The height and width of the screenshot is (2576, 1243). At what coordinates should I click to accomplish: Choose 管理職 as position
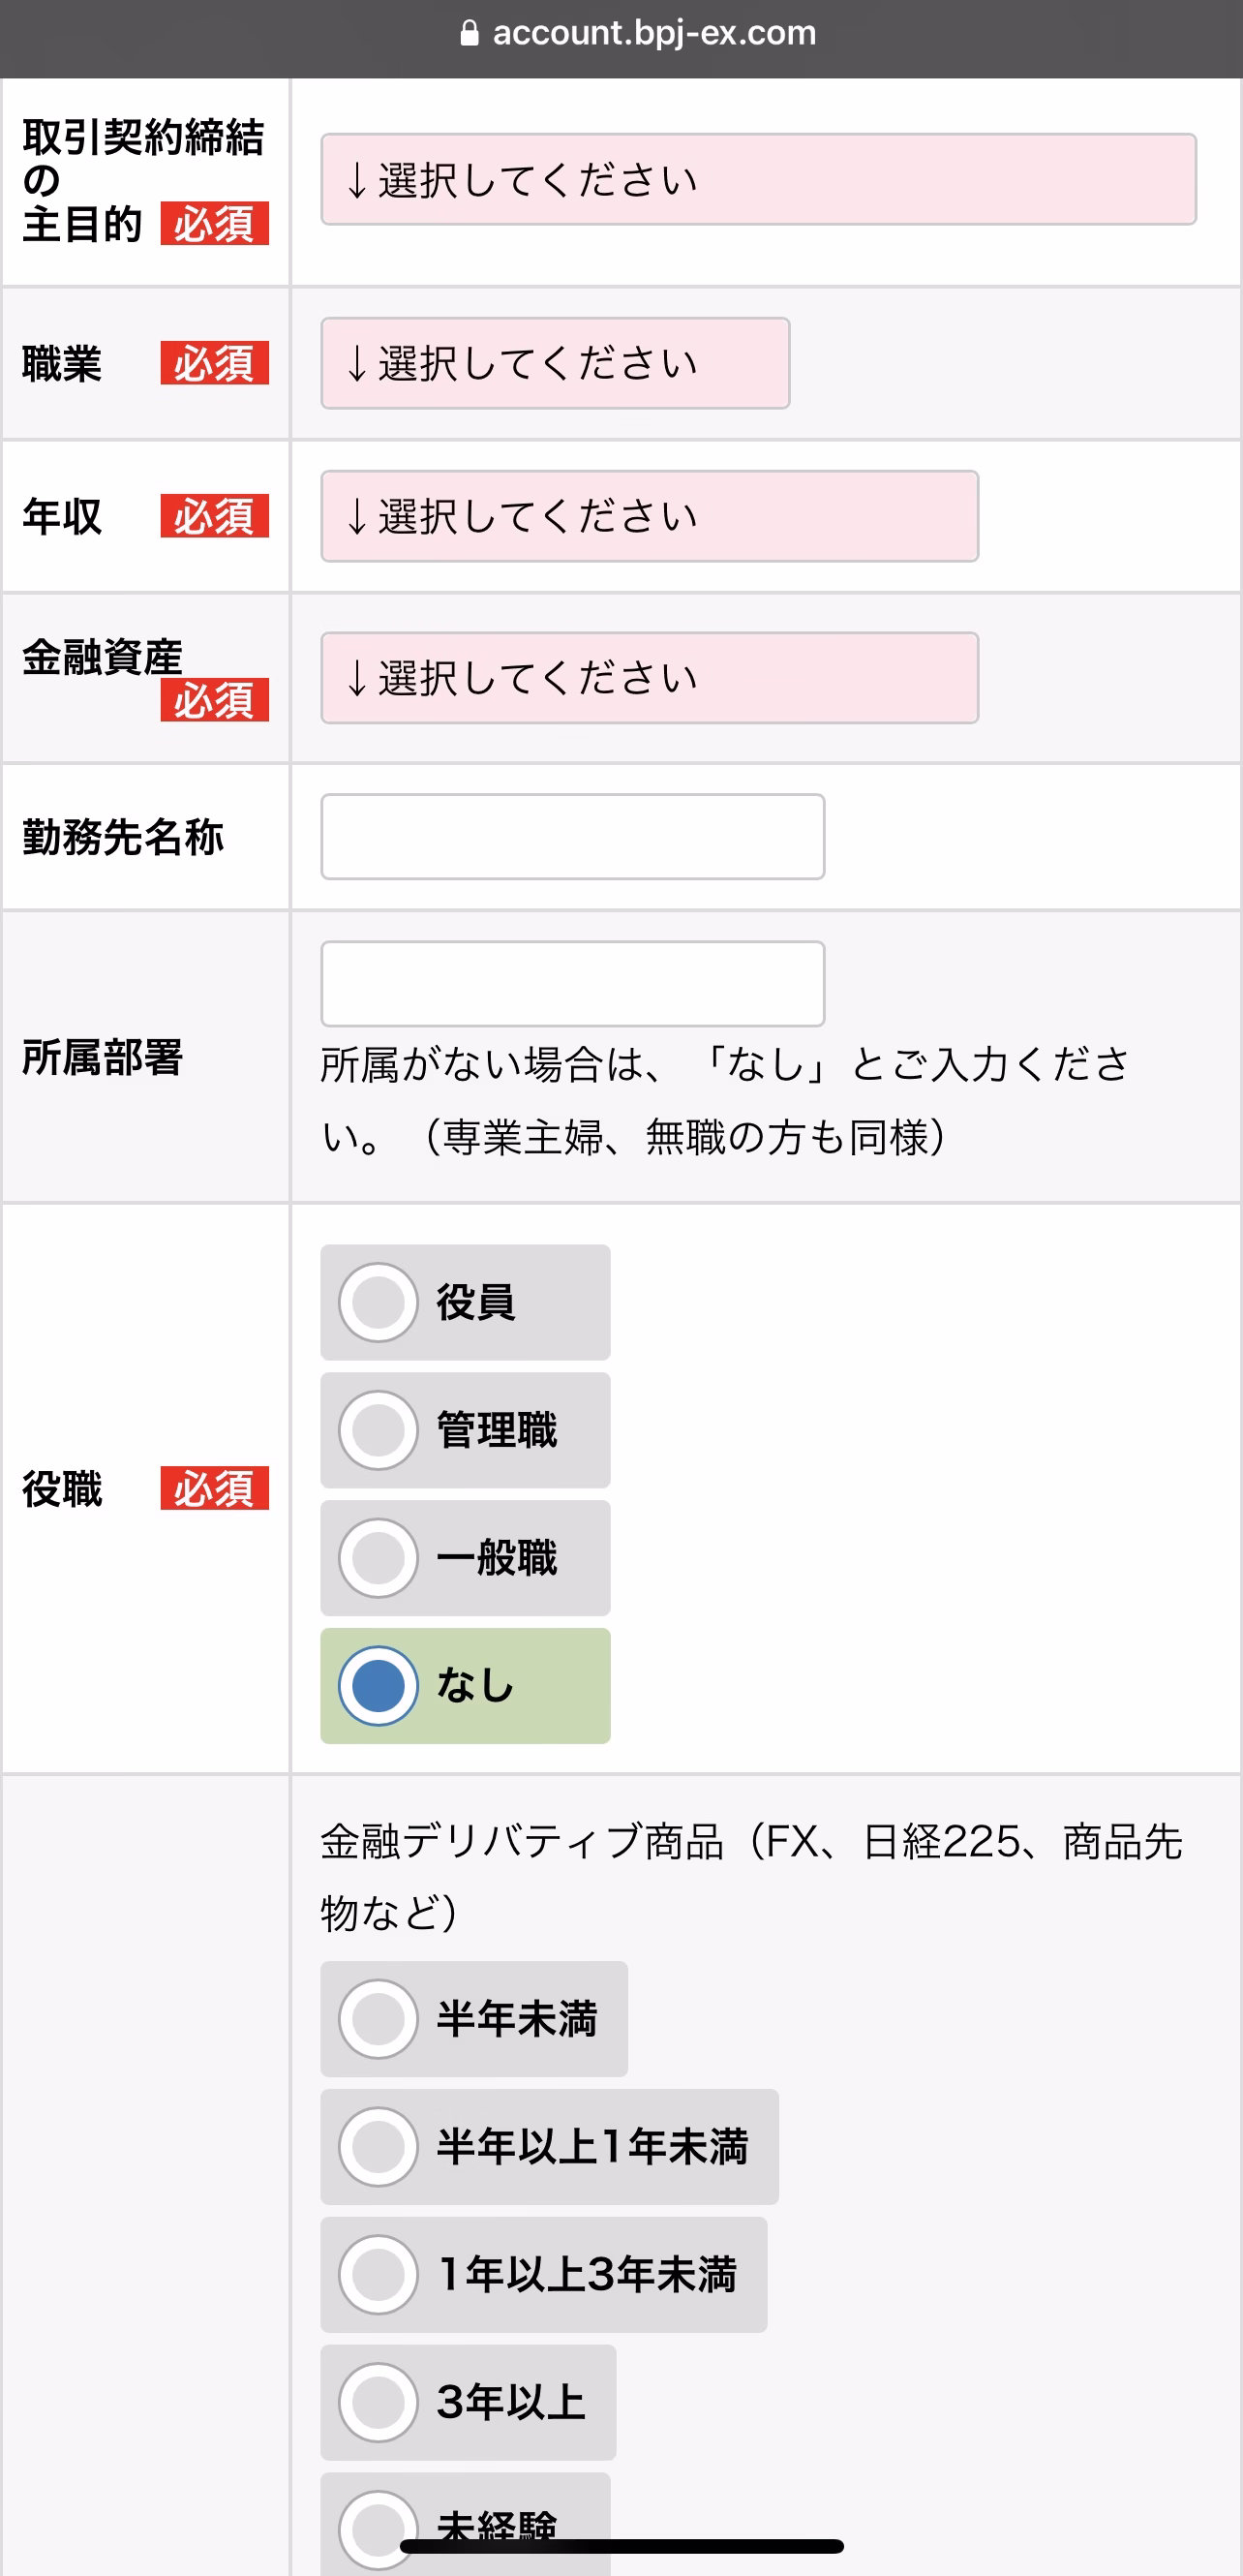pyautogui.click(x=465, y=1431)
